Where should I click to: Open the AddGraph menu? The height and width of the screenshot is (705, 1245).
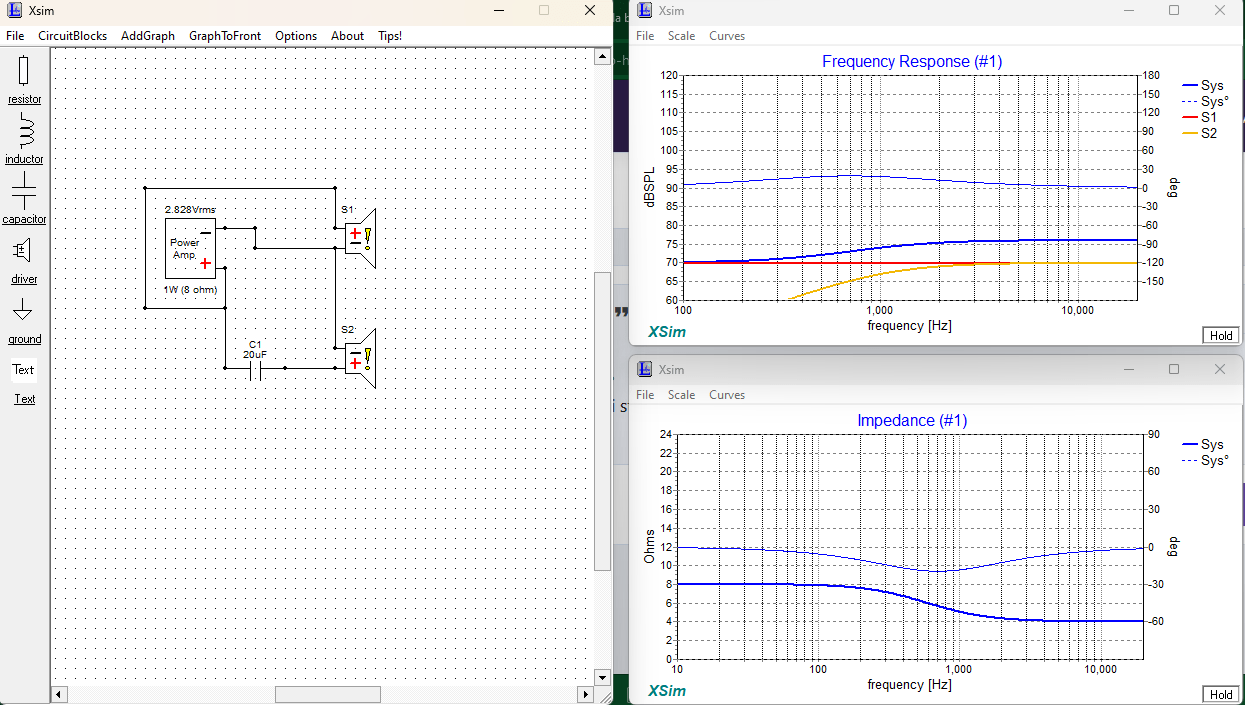[x=148, y=35]
